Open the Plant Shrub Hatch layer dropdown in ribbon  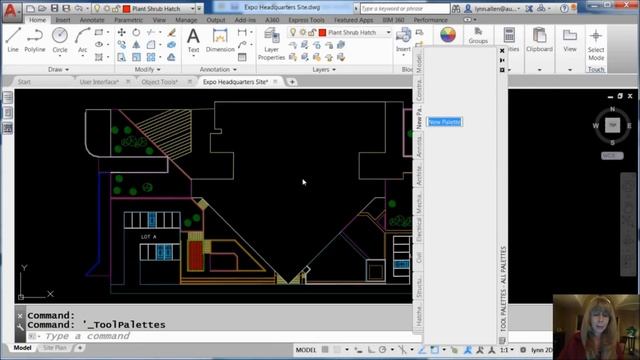(389, 32)
